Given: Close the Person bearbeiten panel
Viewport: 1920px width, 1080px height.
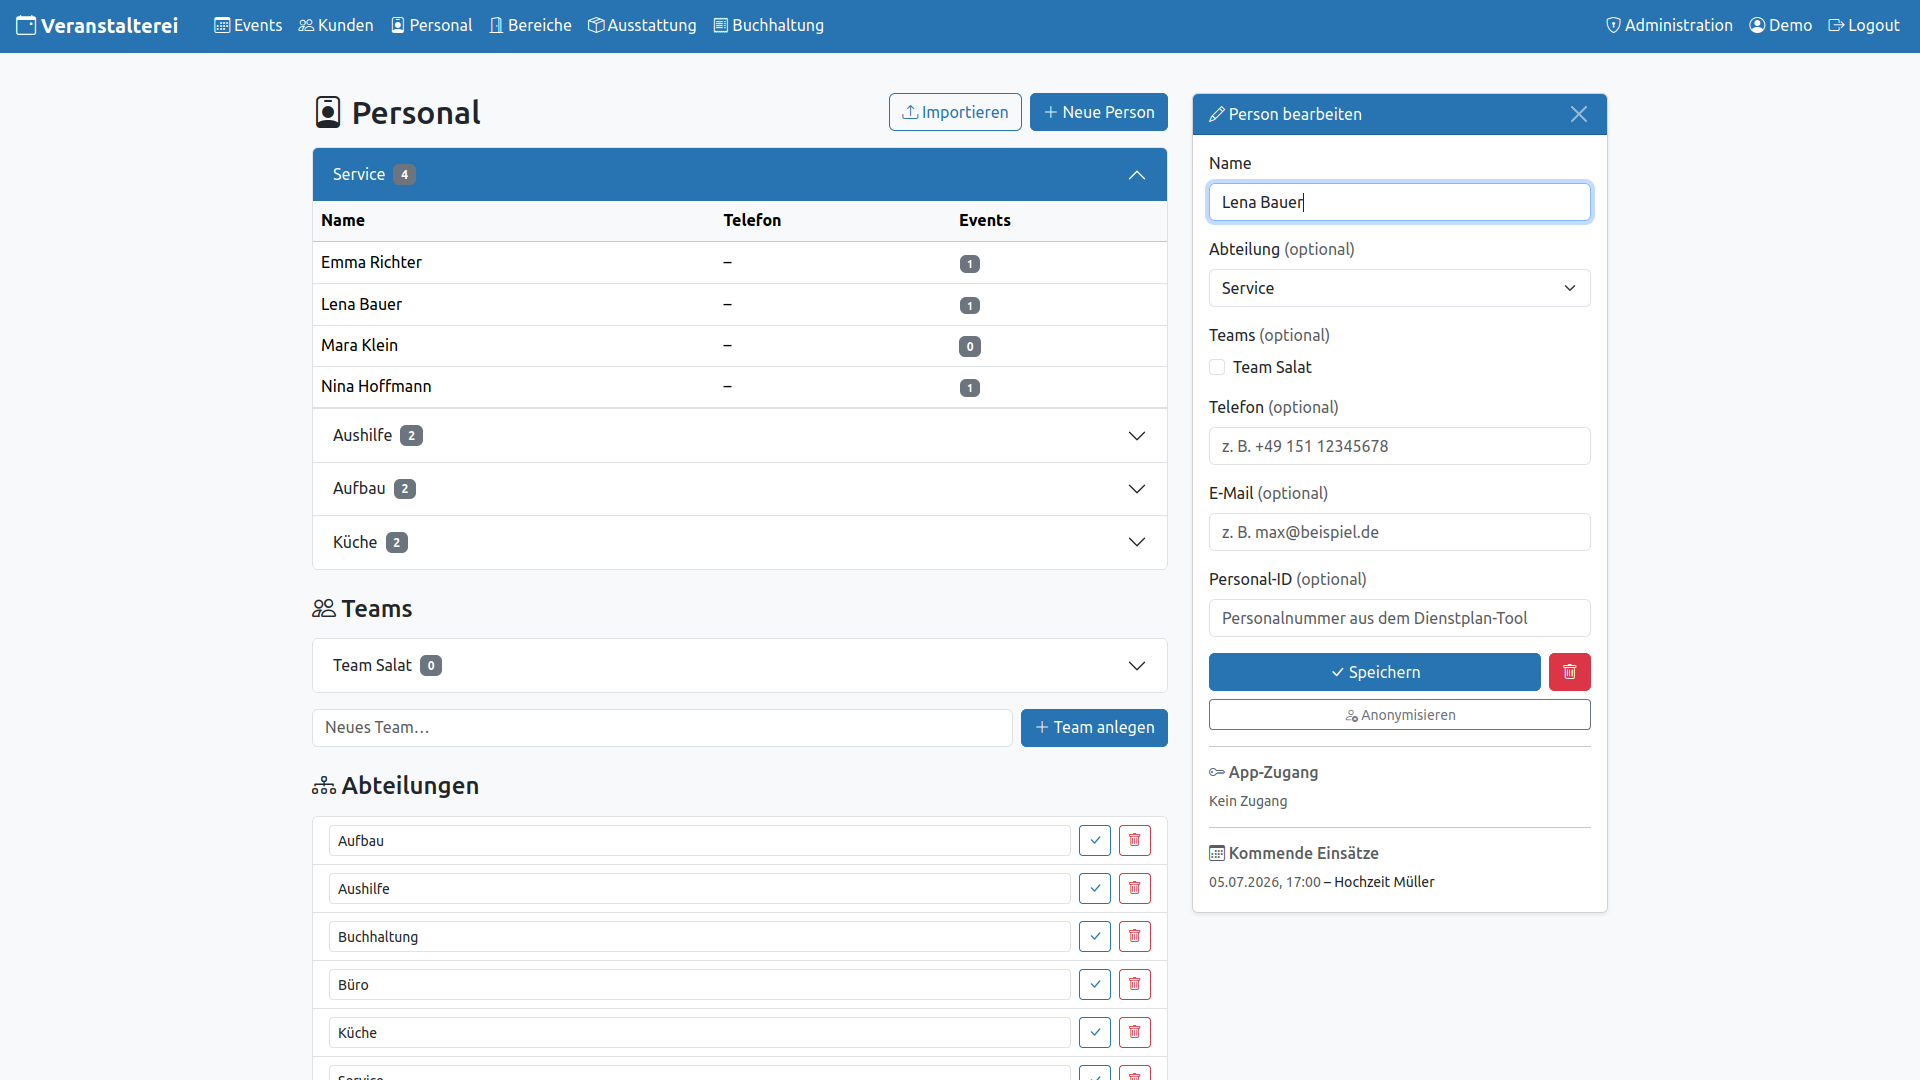Looking at the screenshot, I should tap(1579, 114).
